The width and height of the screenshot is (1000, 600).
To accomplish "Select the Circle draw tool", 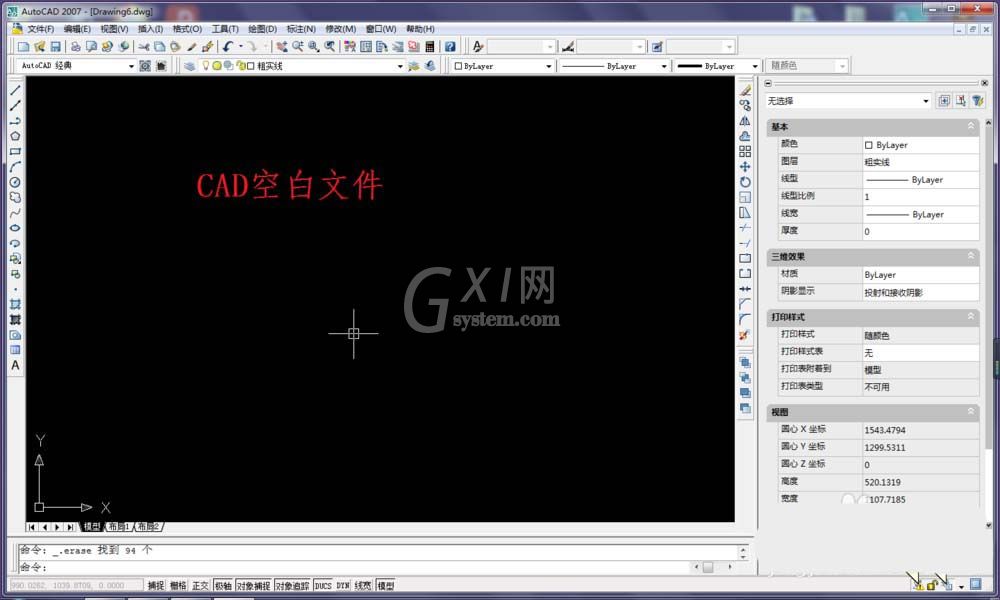I will pyautogui.click(x=15, y=182).
